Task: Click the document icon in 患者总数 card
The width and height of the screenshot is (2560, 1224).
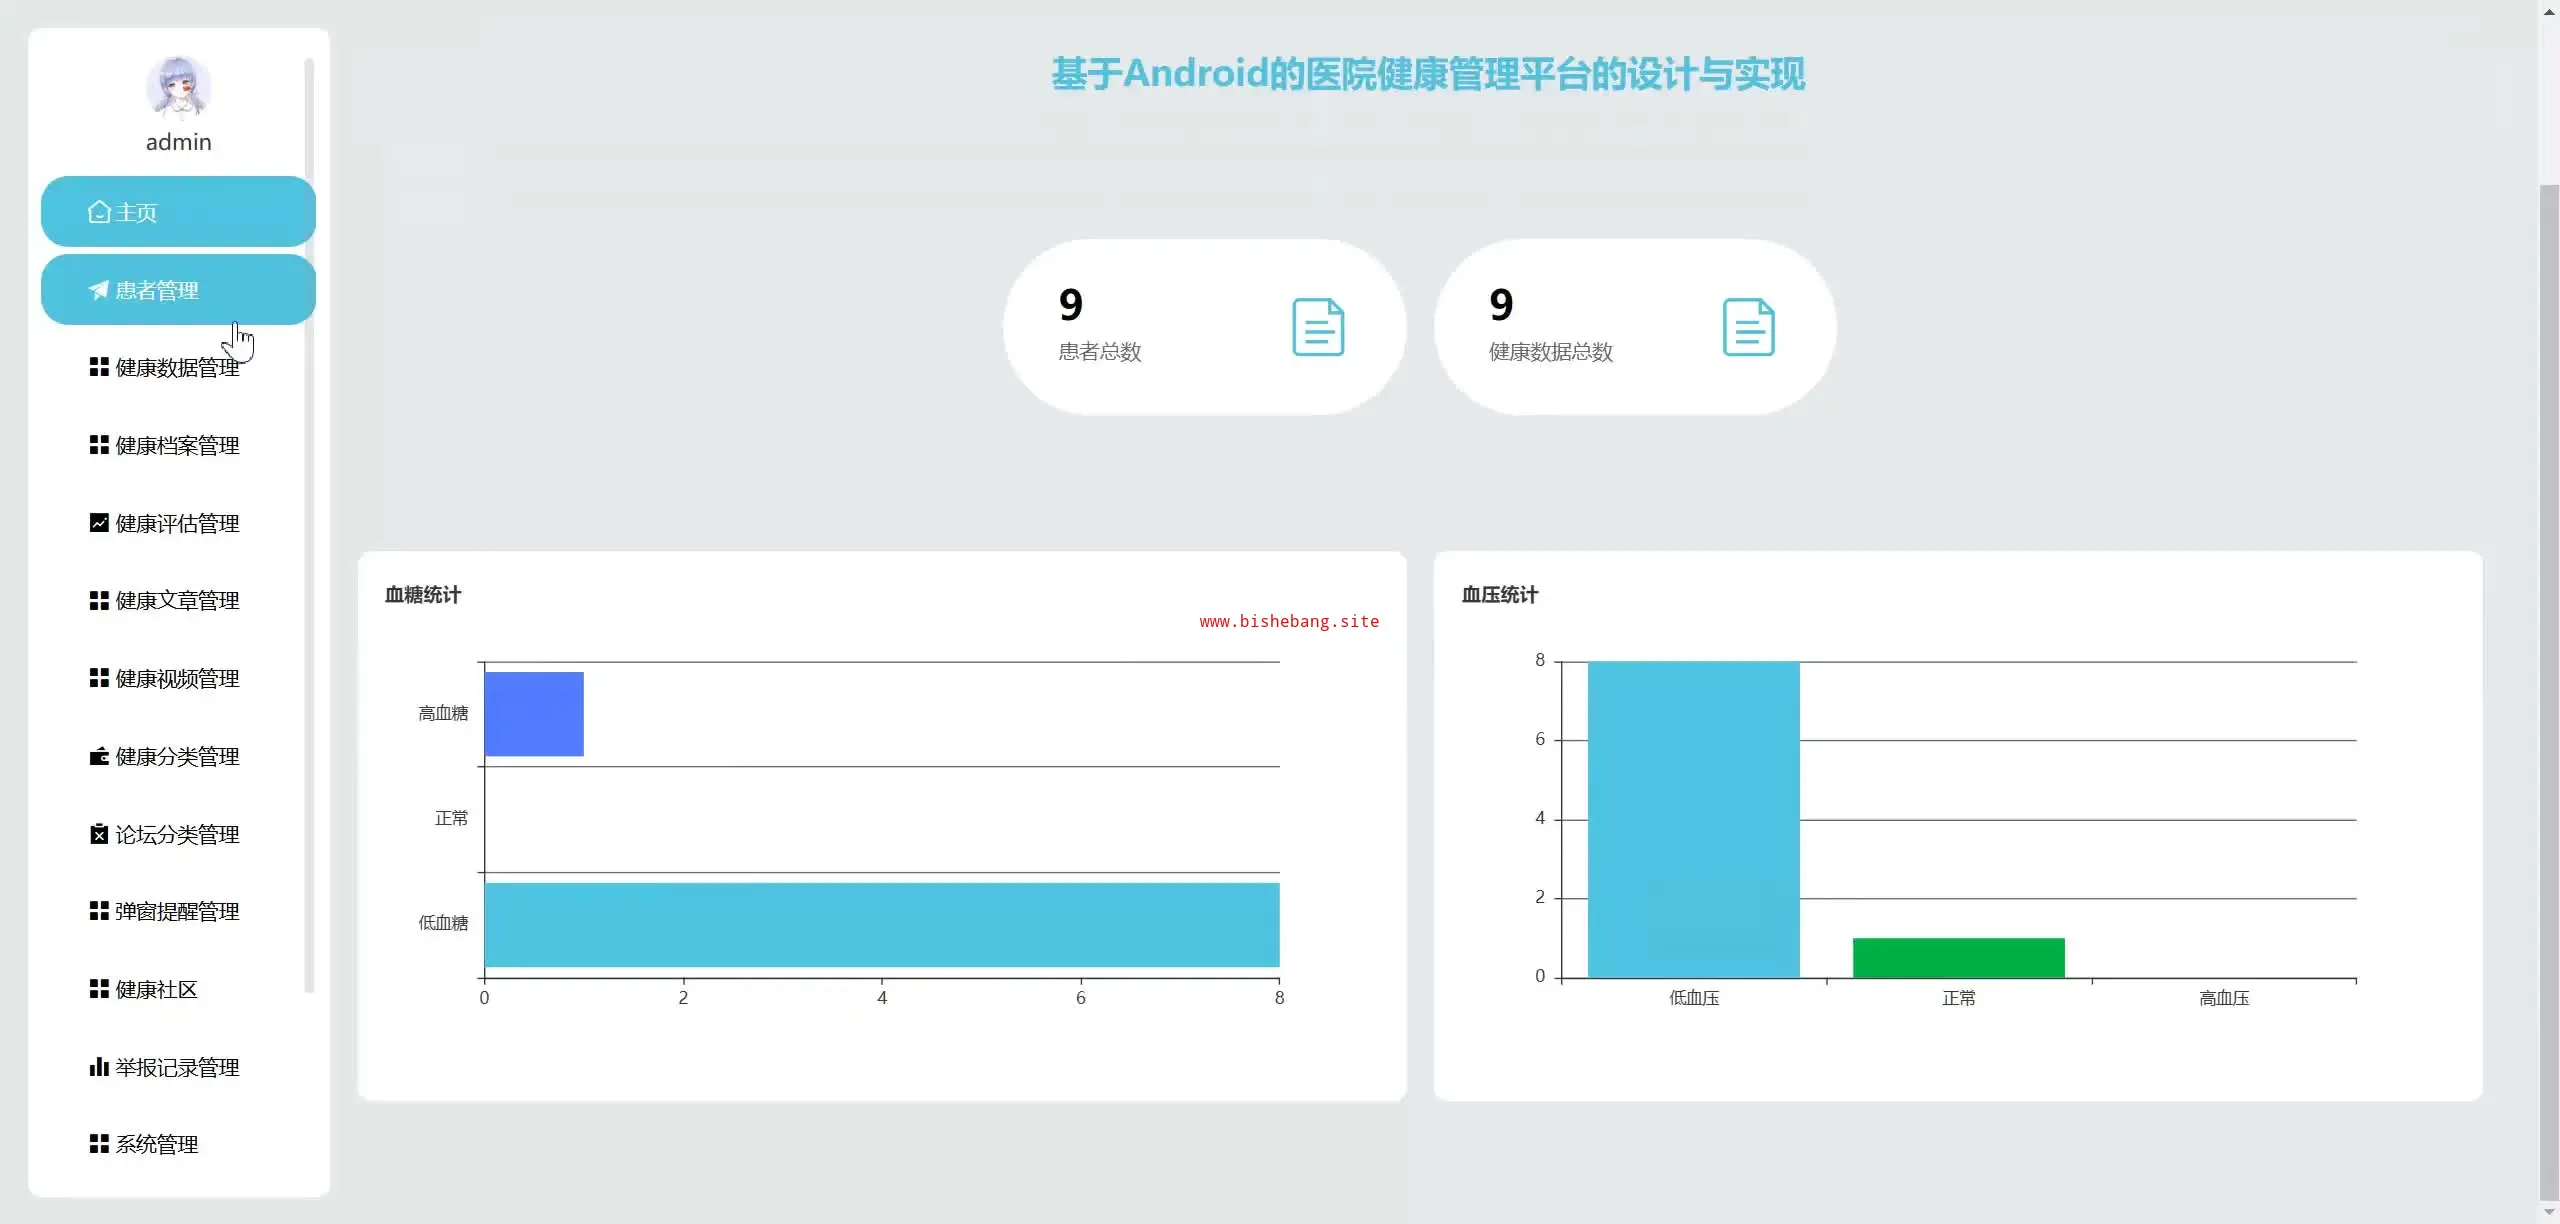Action: click(1318, 327)
